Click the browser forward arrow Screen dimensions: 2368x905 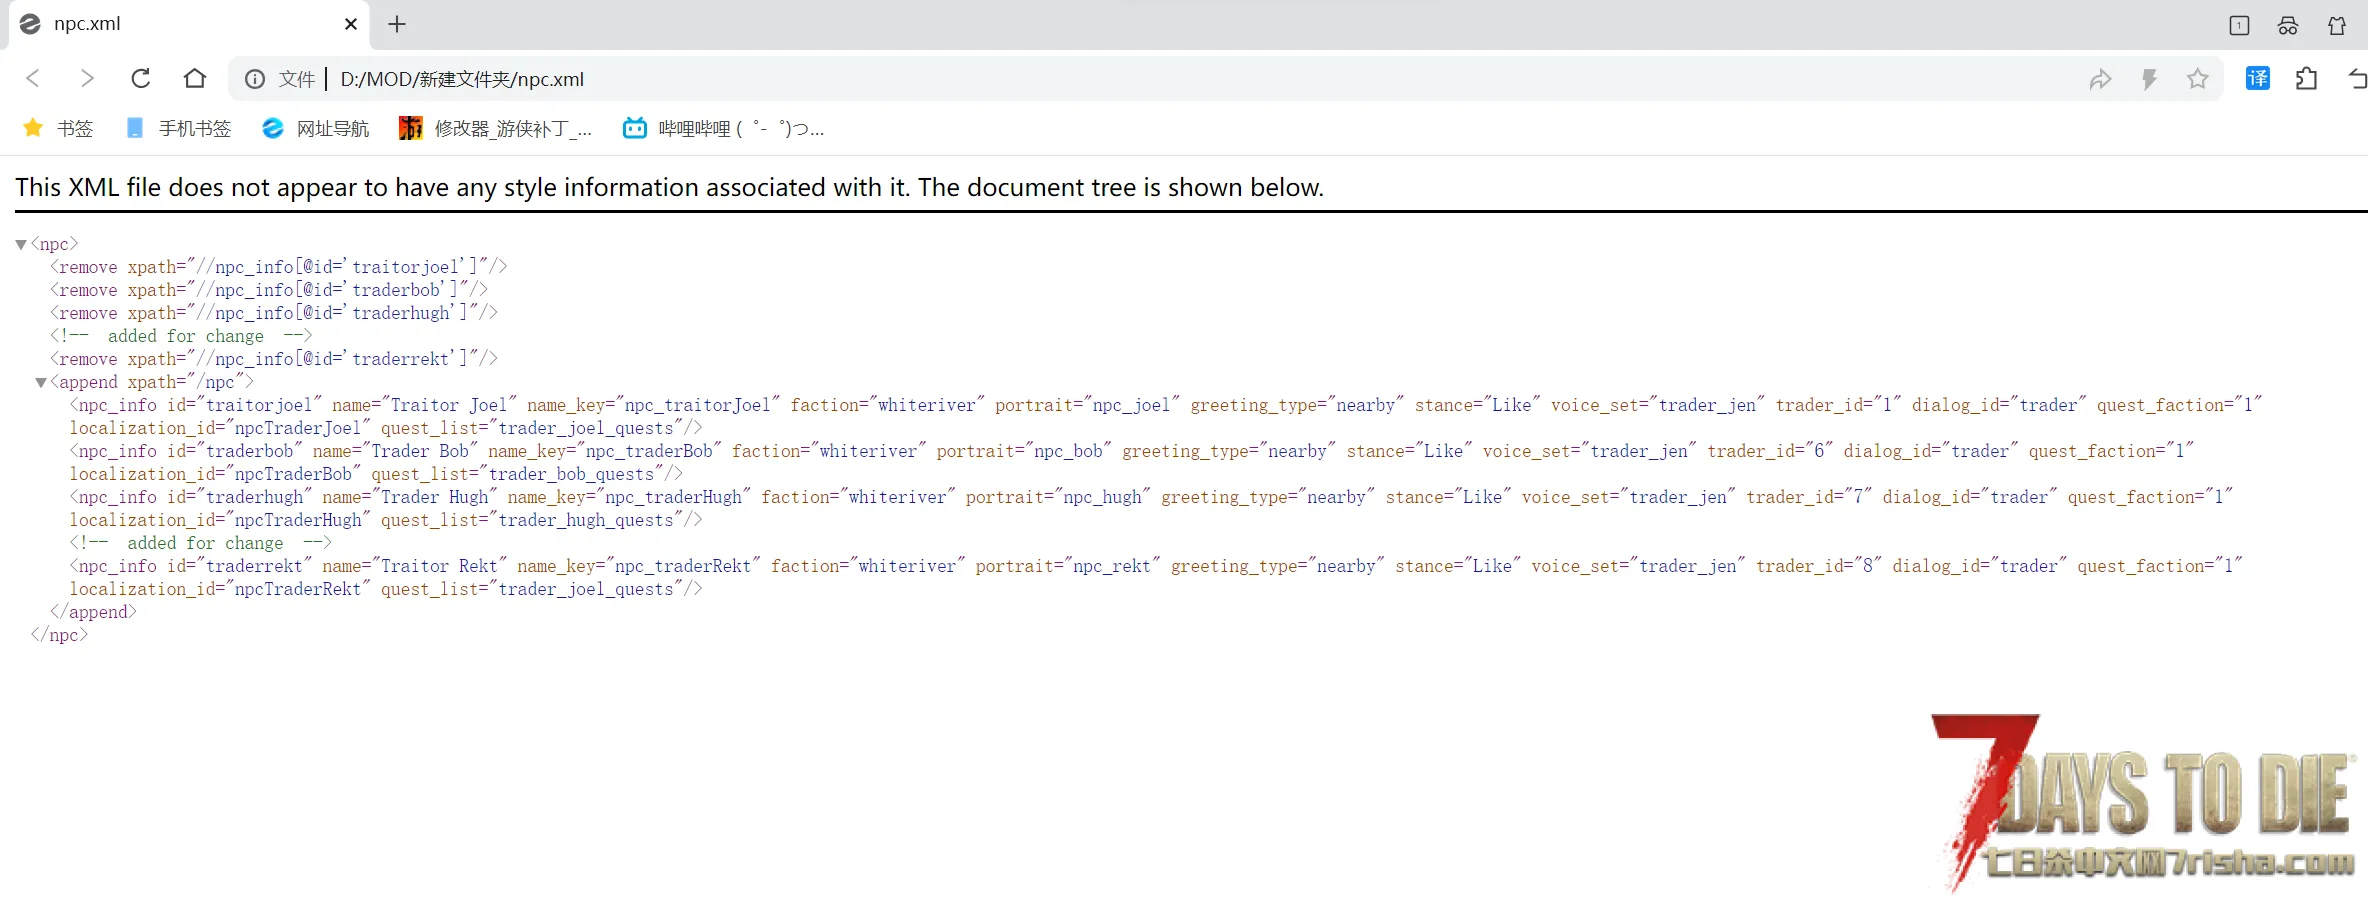pyautogui.click(x=87, y=78)
